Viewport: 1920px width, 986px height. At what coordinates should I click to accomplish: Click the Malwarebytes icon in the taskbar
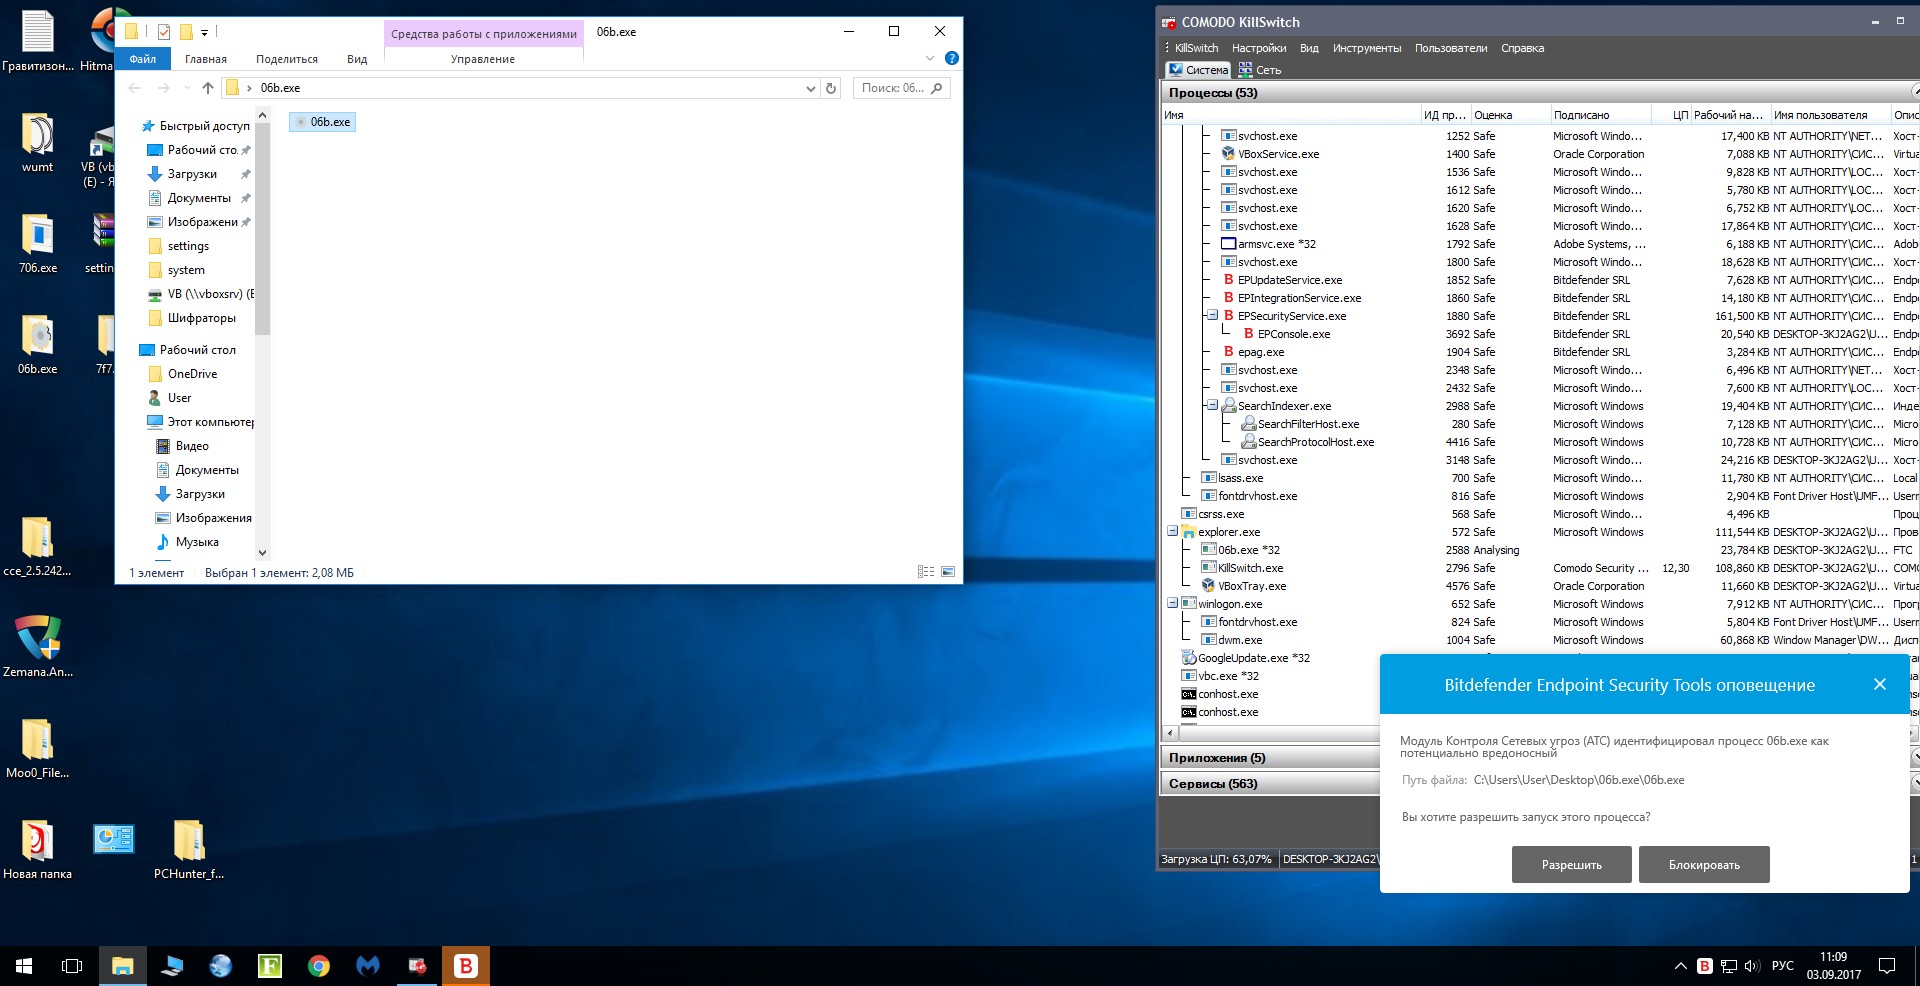368,966
